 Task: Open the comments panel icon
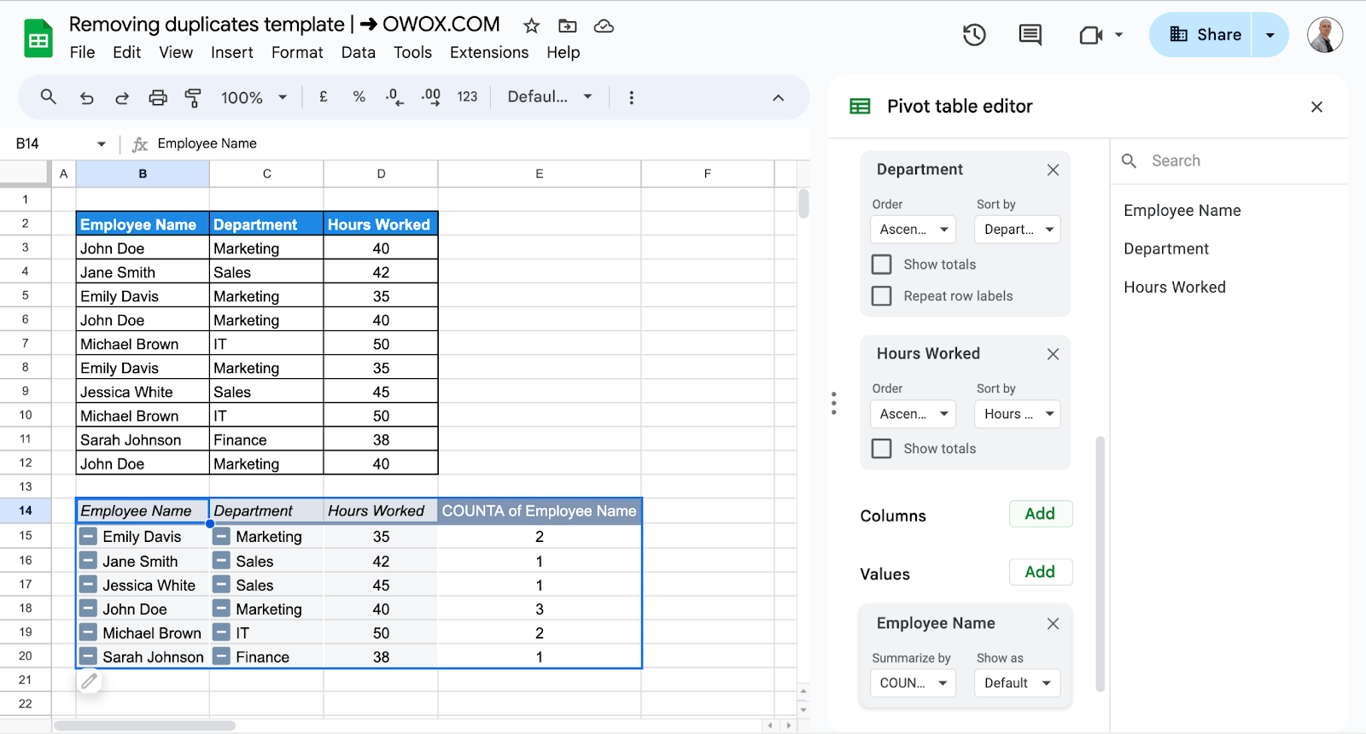coord(1030,35)
